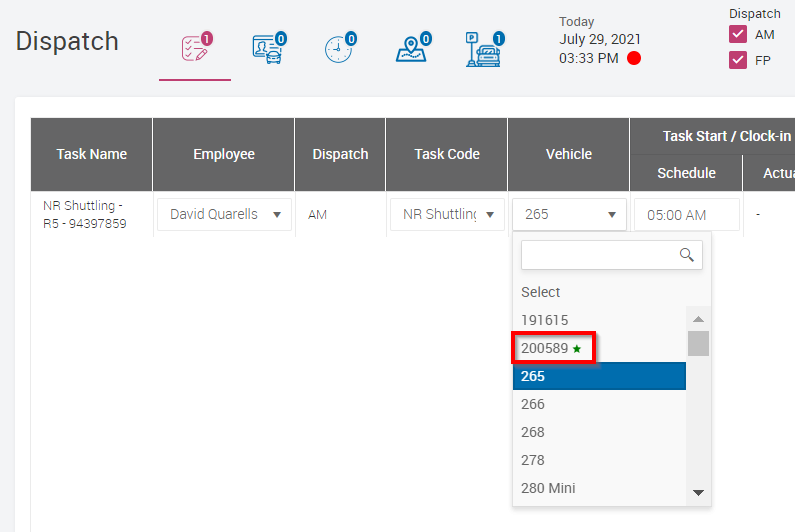Click the 05:00 AM schedule time field
Screen dimensions: 795x532
pos(686,215)
